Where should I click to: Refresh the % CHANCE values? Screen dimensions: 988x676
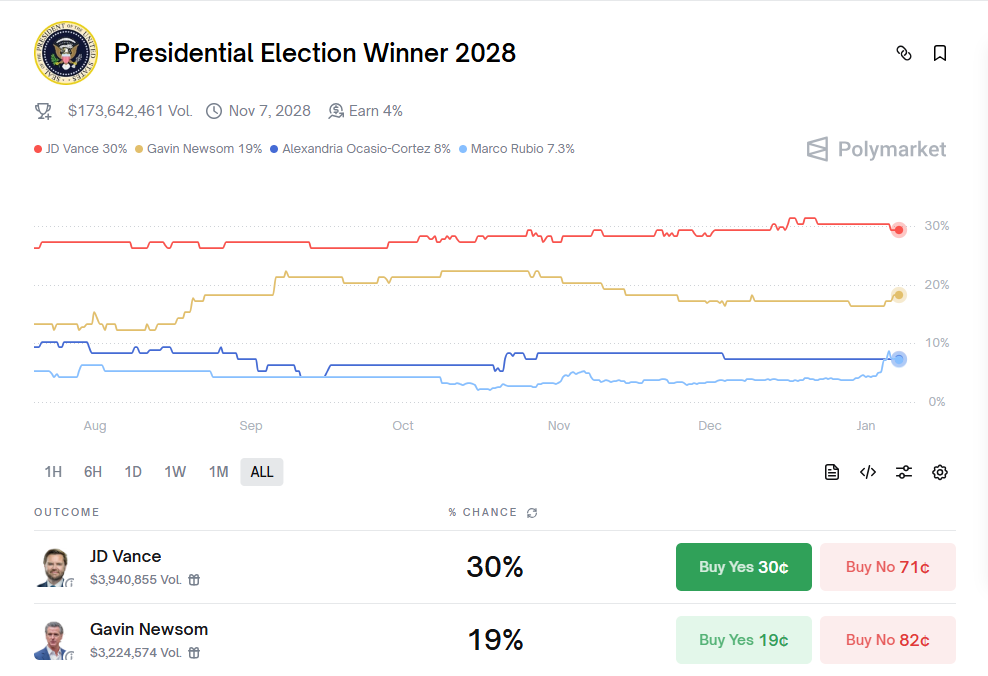(531, 512)
